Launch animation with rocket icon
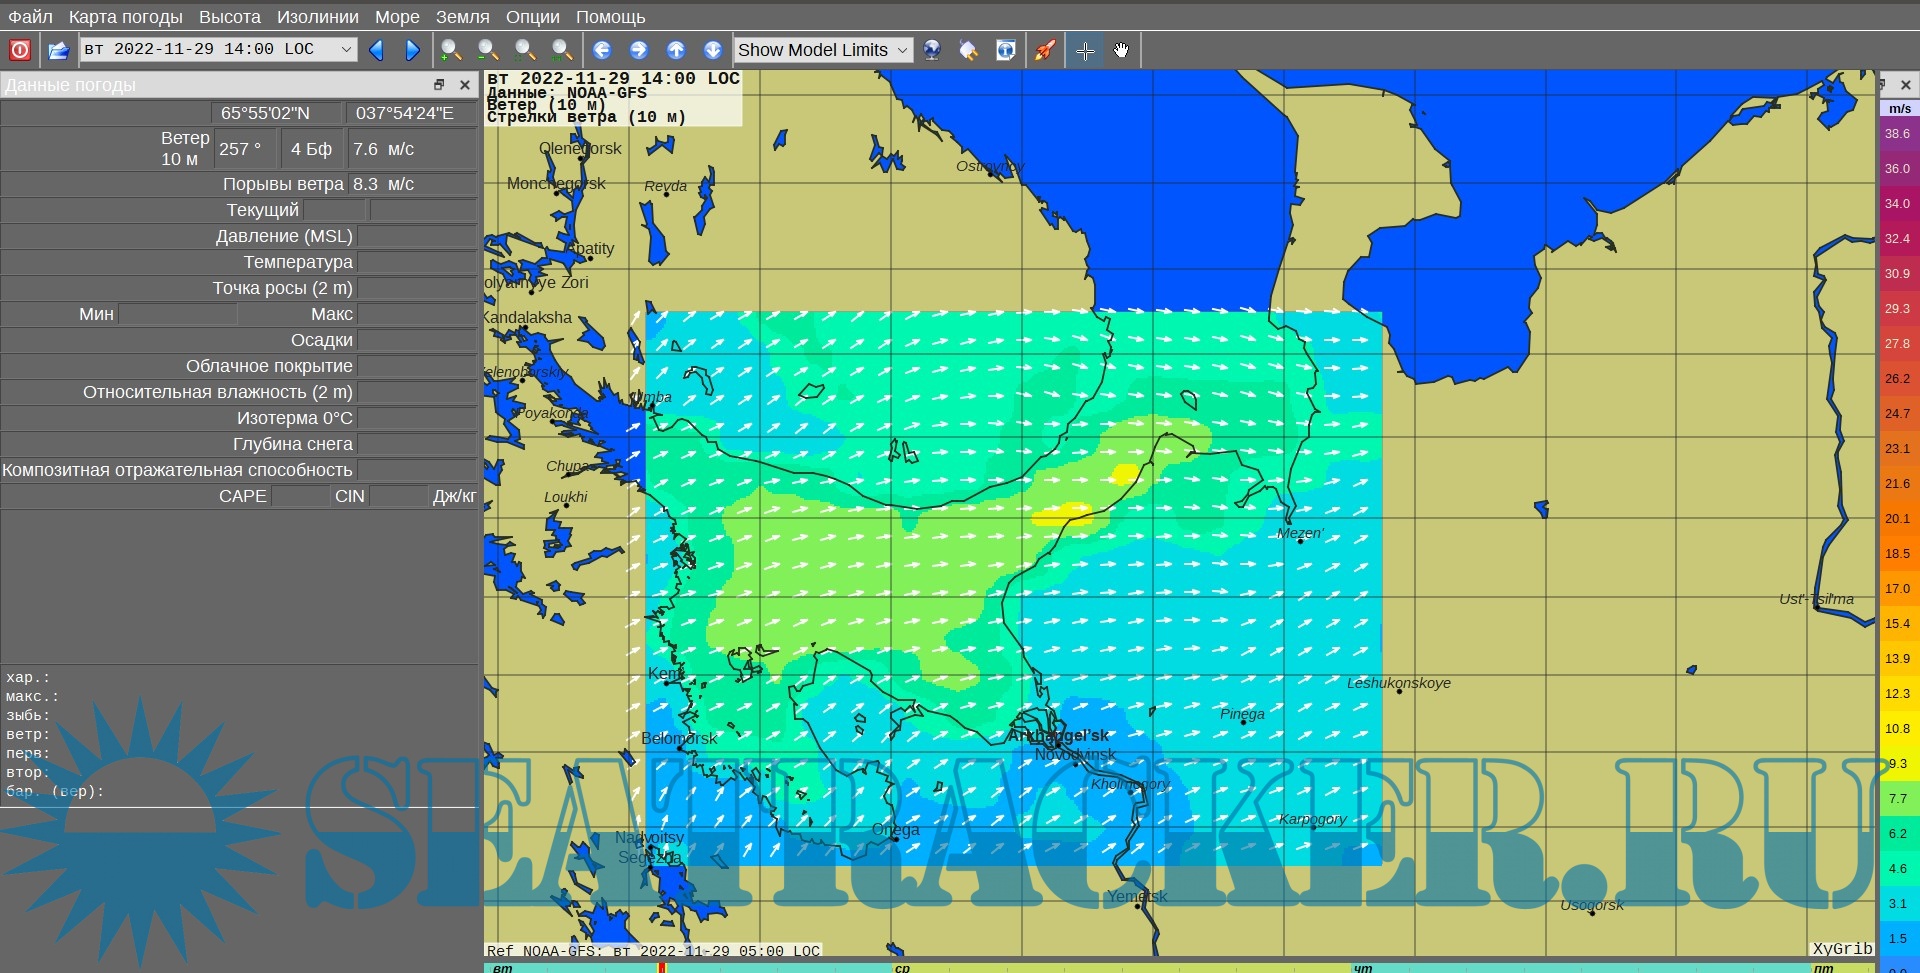Screen dimensions: 1920x973 1045,50
